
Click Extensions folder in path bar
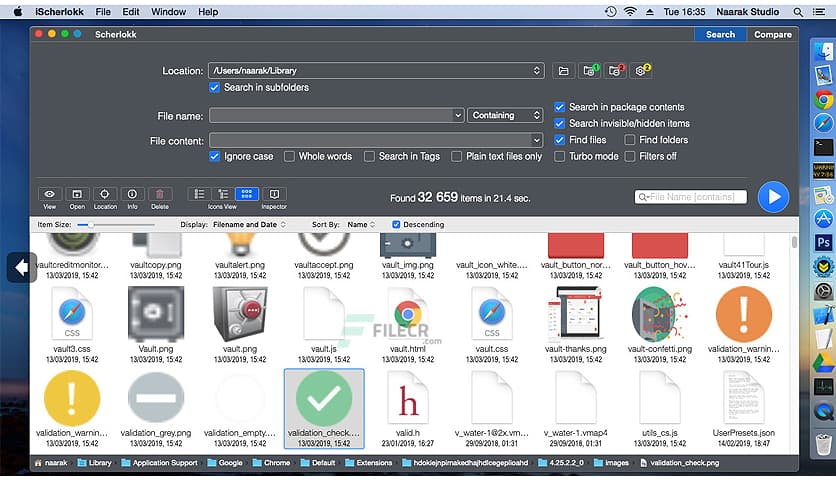(x=368, y=463)
